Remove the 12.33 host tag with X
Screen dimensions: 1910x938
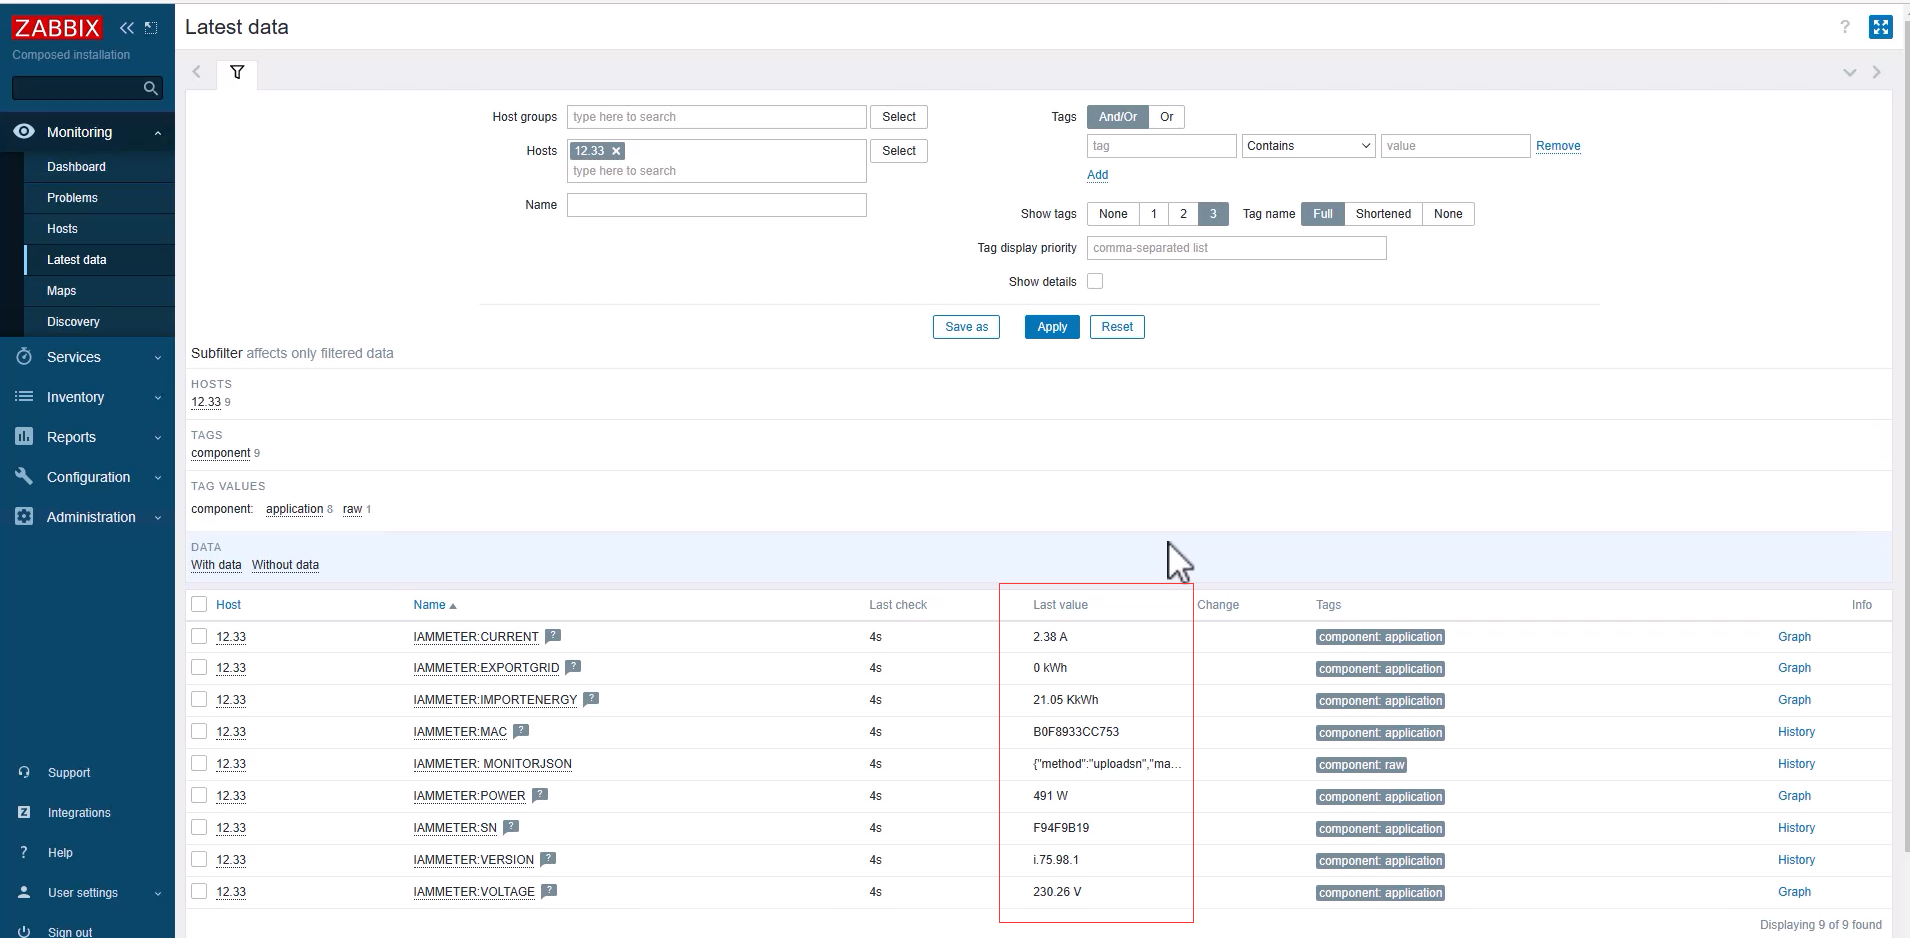[x=616, y=151]
